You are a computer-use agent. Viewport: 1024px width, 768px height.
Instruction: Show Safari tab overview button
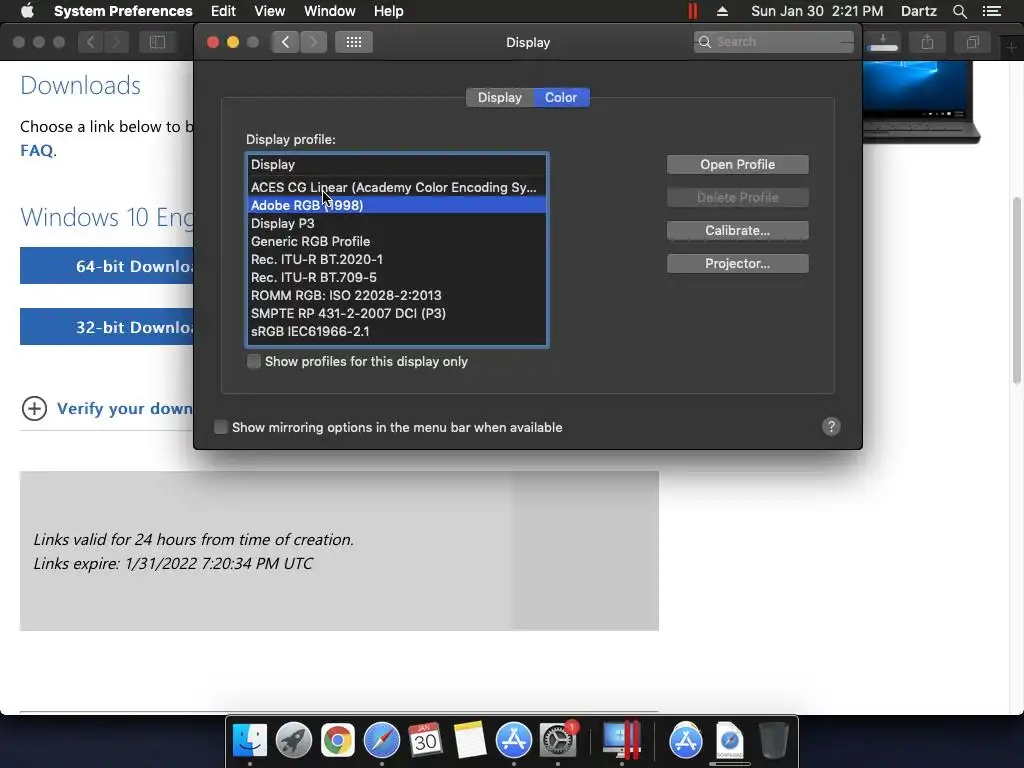point(972,42)
